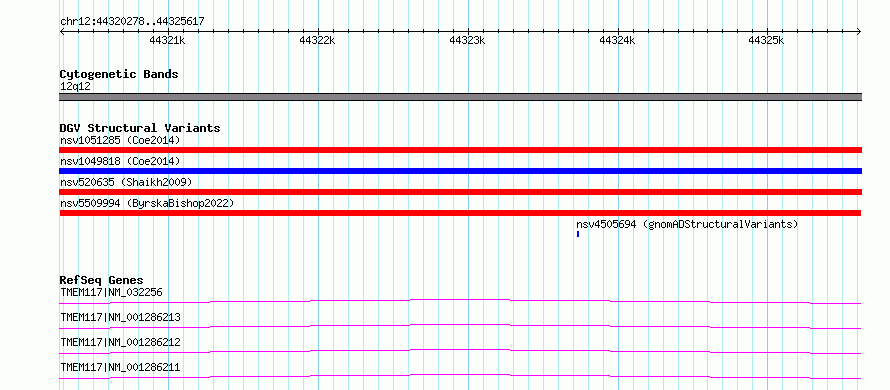Screen dimensions: 890x390
Task: Click the nsv5509994 (ByrskaBishop2022) red variant bar
Action: tap(460, 213)
